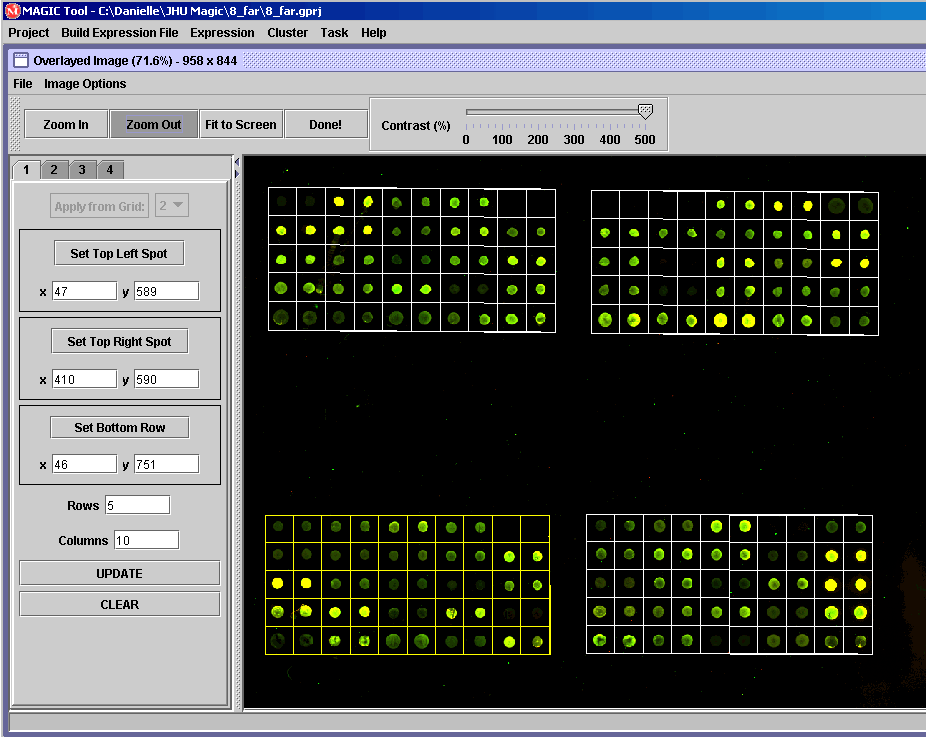Viewport: 926px width, 737px height.
Task: Switch to grid tab 3
Action: click(x=82, y=169)
